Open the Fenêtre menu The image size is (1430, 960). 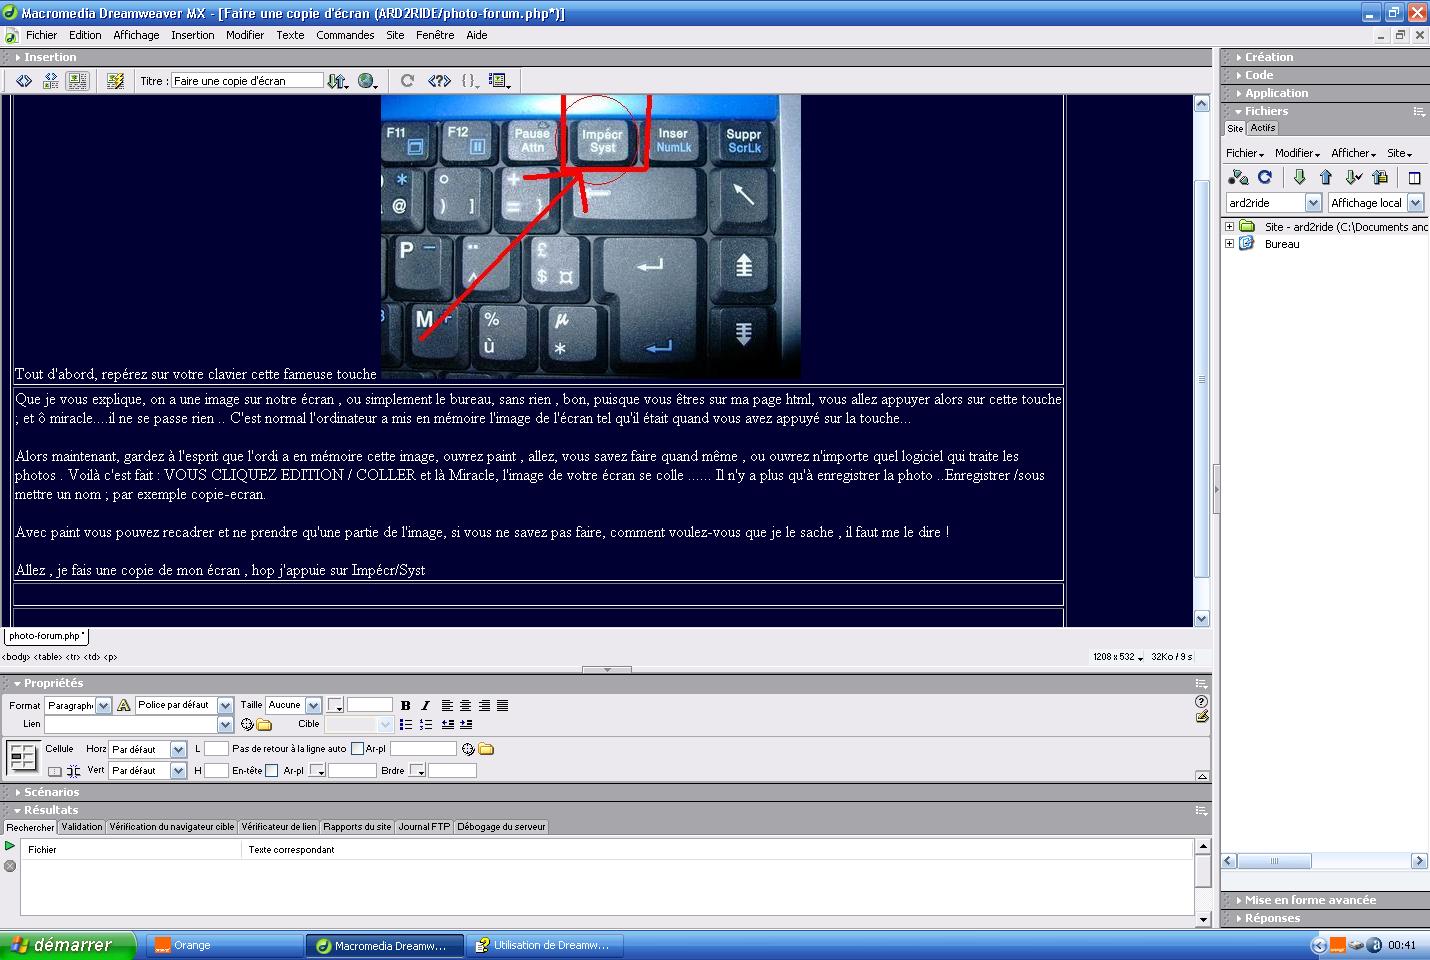(435, 35)
